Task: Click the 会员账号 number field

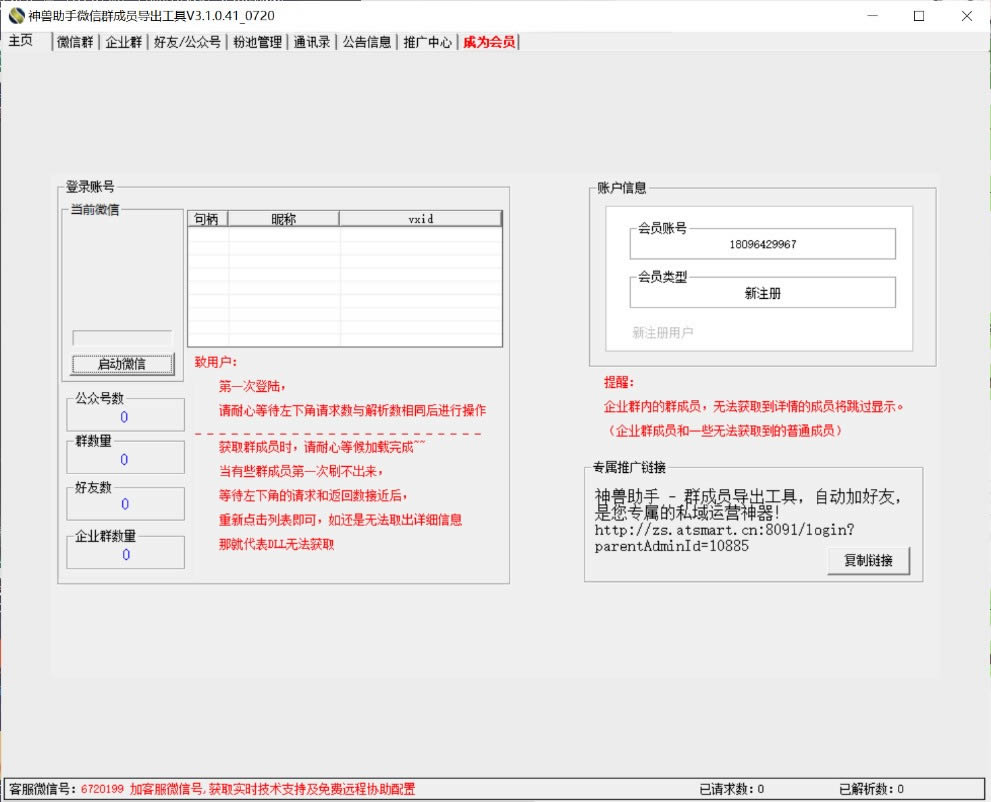Action: click(762, 244)
